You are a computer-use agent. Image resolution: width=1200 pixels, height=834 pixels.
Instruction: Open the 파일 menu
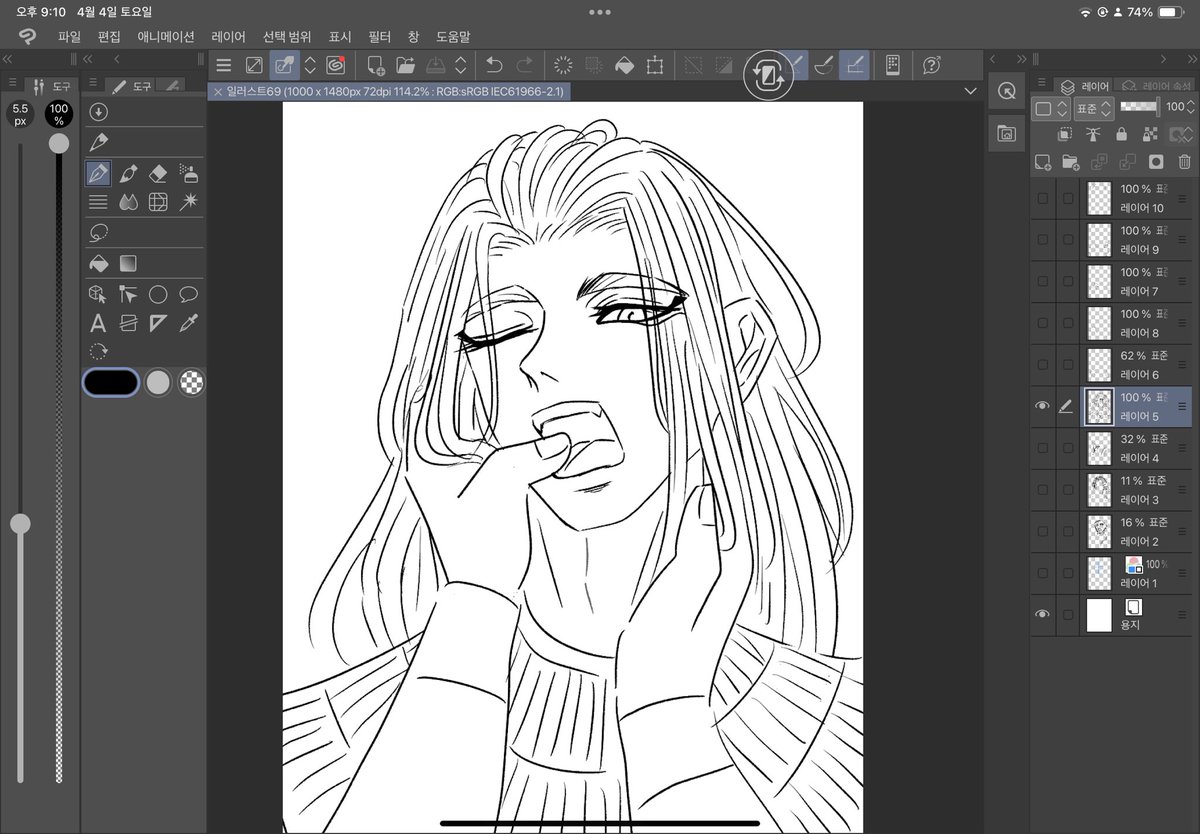[69, 36]
